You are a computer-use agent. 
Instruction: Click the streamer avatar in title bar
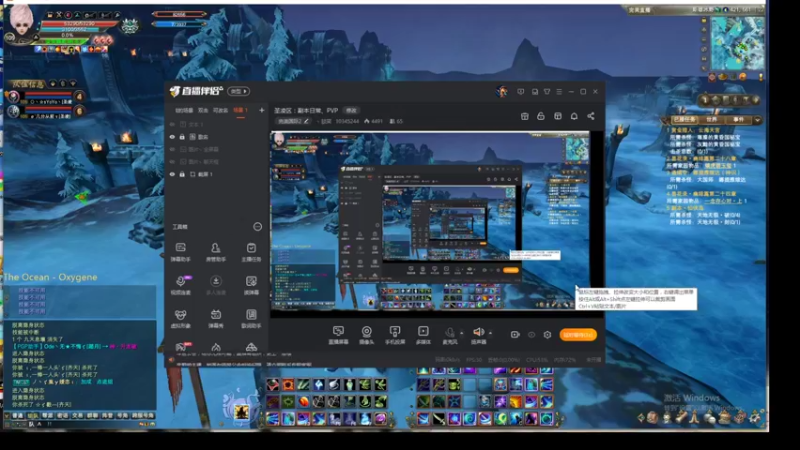click(502, 92)
